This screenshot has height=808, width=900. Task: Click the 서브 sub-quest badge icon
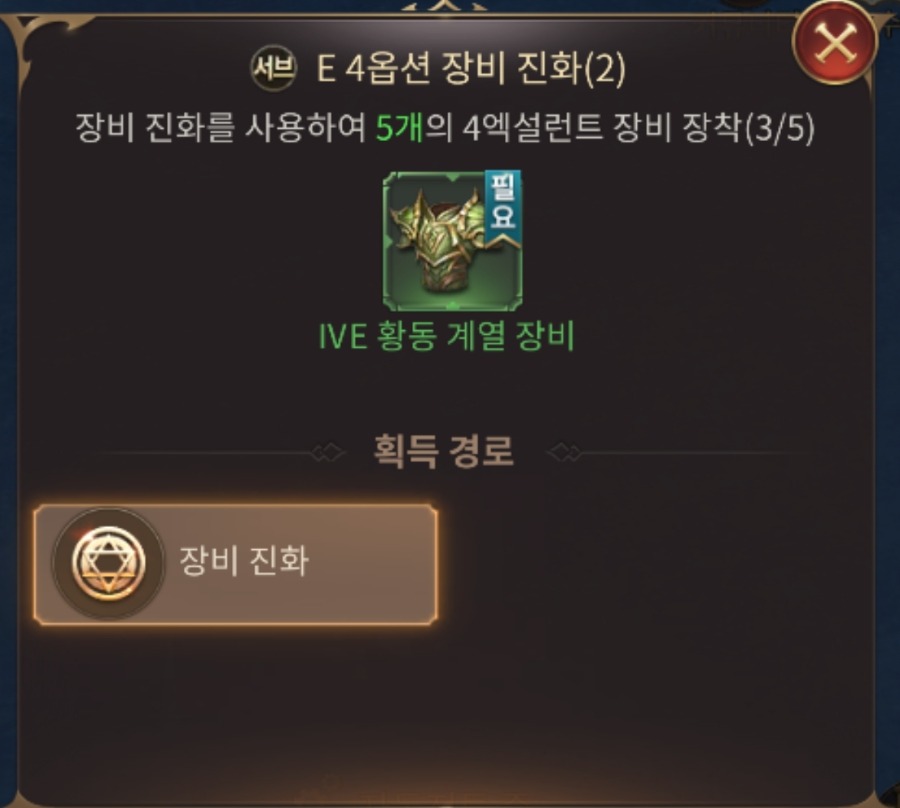tap(274, 68)
